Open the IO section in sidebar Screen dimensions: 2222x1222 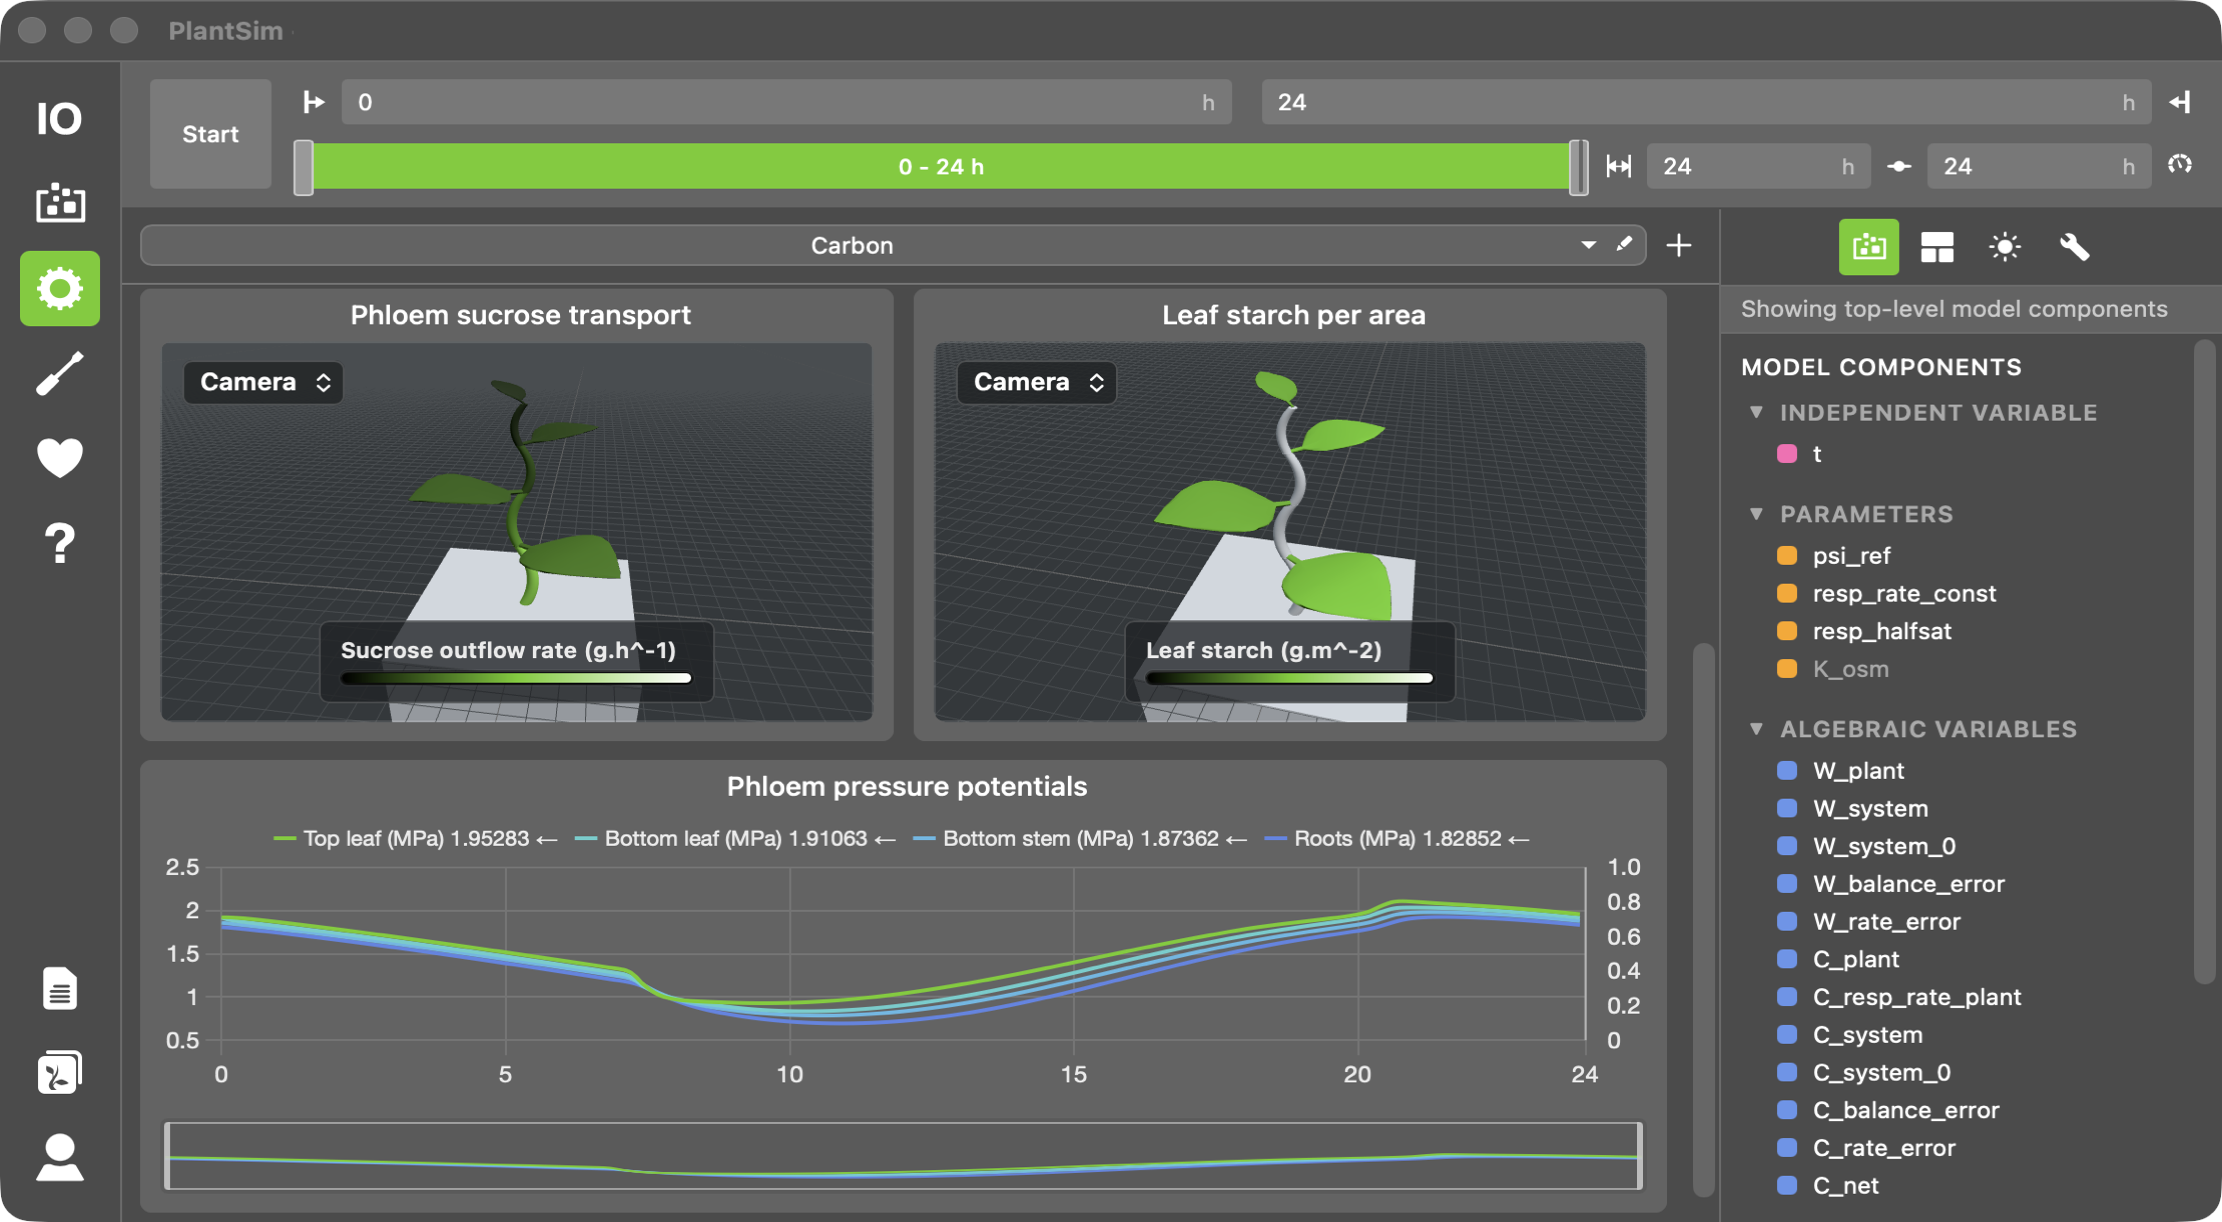(60, 119)
